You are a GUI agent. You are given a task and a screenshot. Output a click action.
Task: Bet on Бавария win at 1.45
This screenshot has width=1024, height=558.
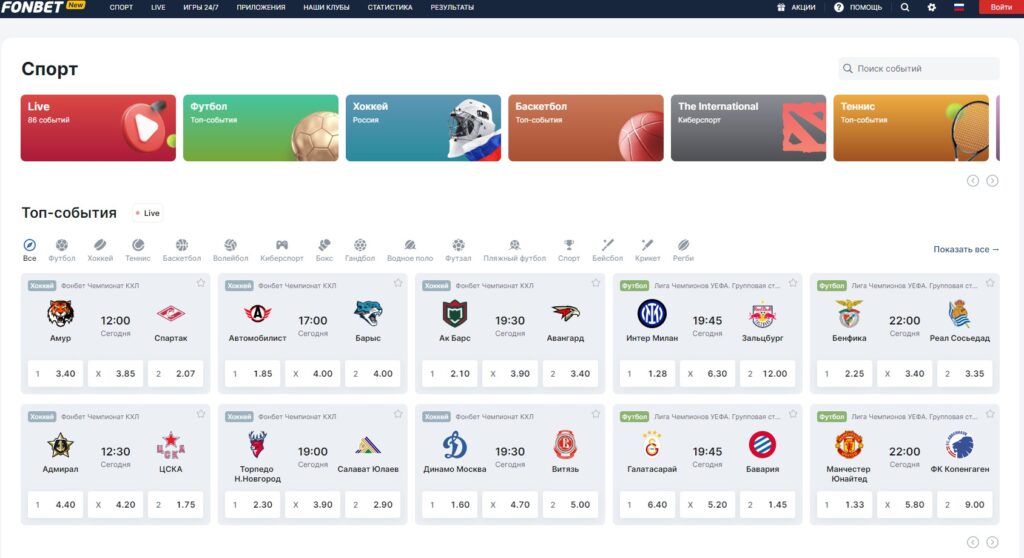pos(767,504)
